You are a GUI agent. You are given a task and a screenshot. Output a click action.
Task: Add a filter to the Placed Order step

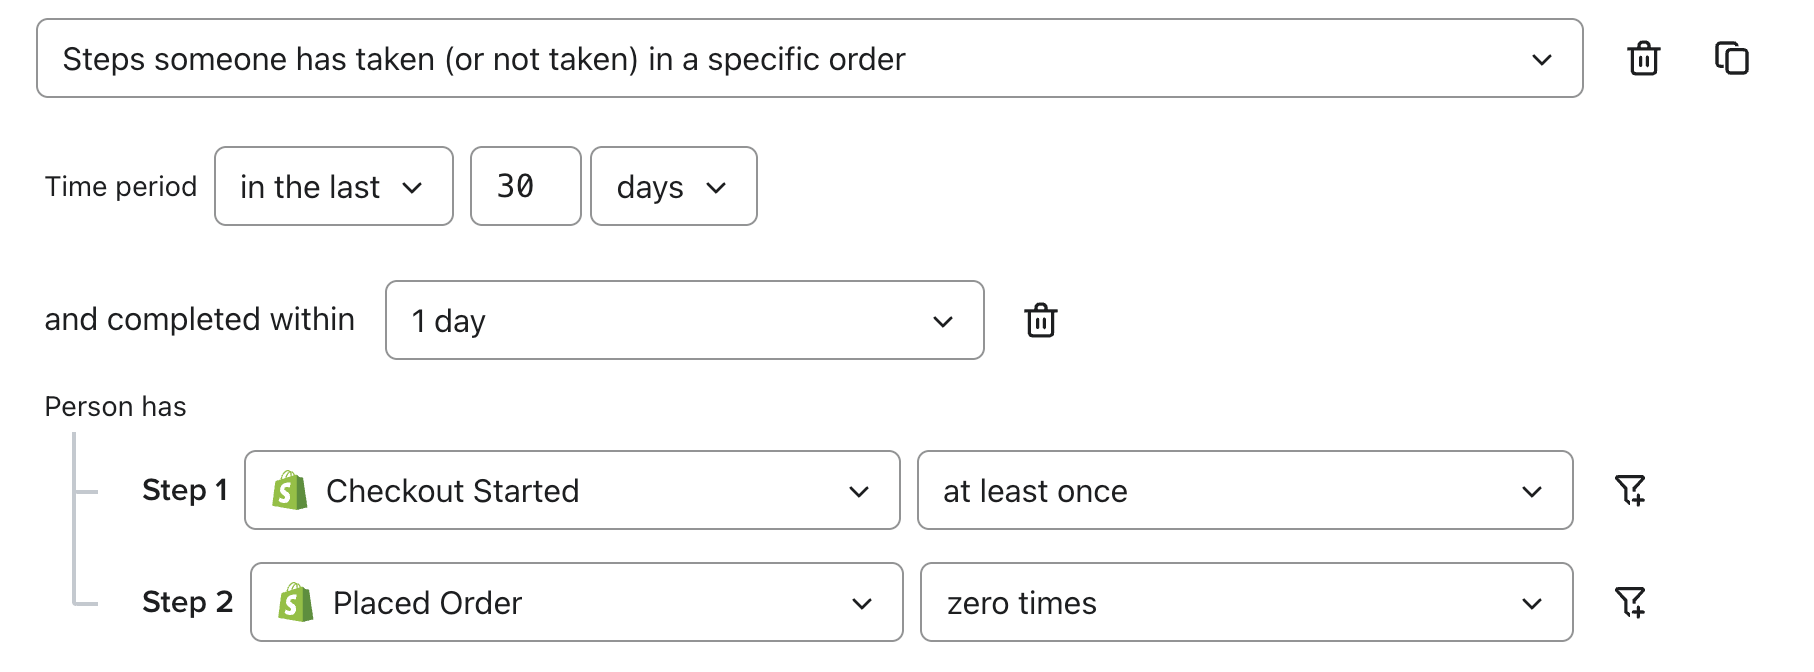point(1631,602)
